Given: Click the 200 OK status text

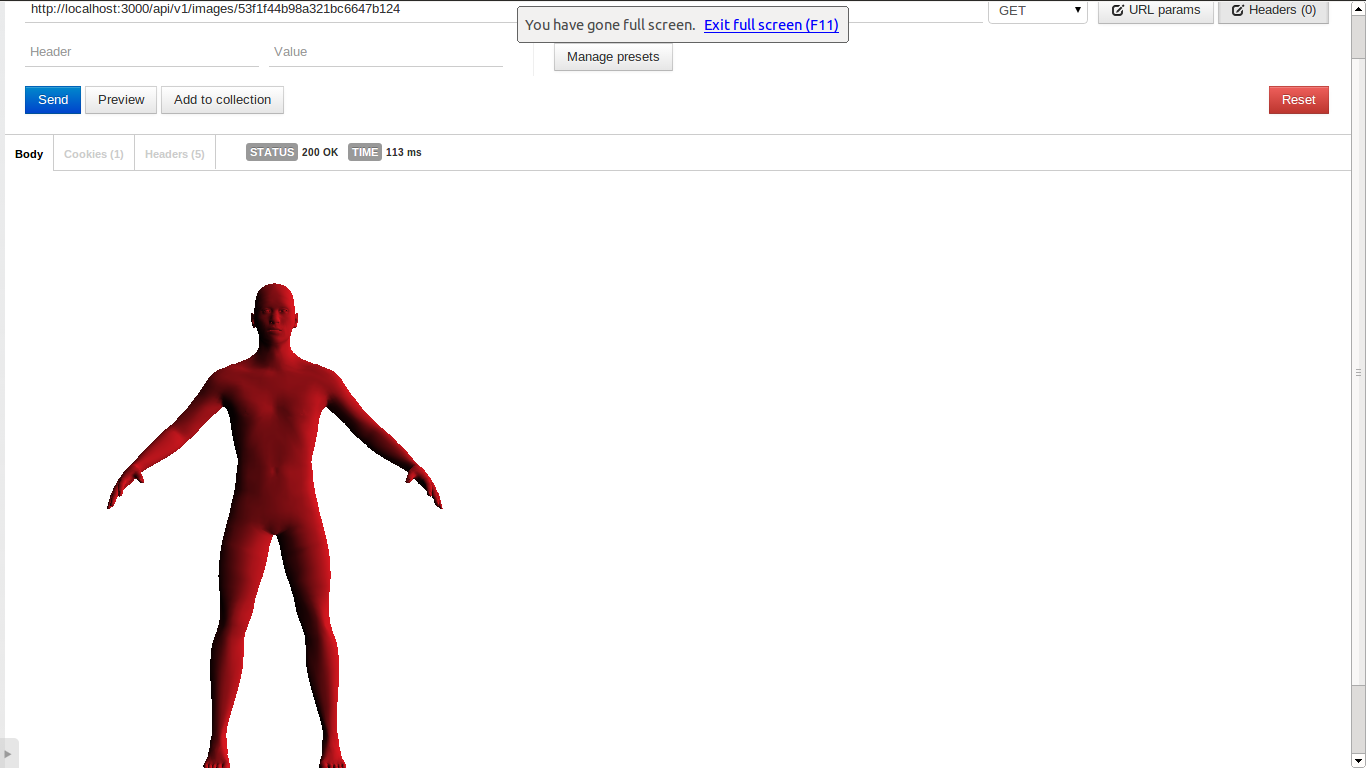Looking at the screenshot, I should 320,153.
